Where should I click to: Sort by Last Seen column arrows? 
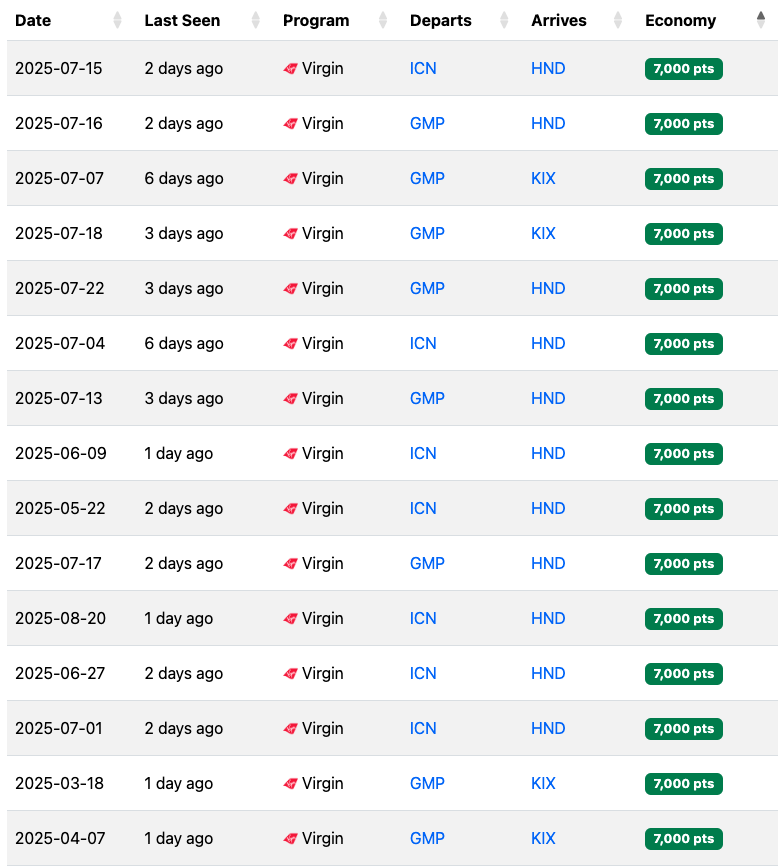(x=255, y=20)
